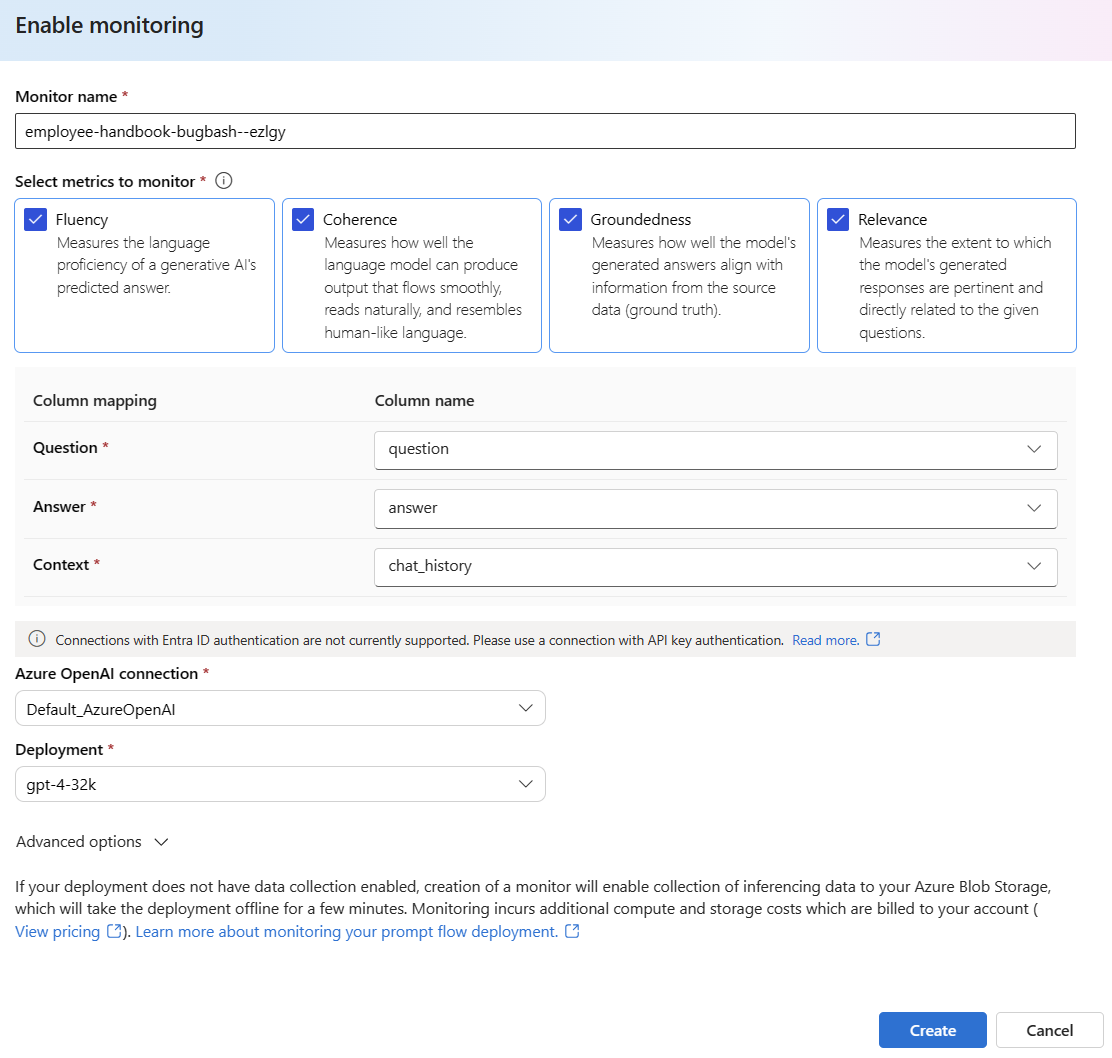
Task: Toggle the Groundedness metric checkbox
Action: [x=570, y=220]
